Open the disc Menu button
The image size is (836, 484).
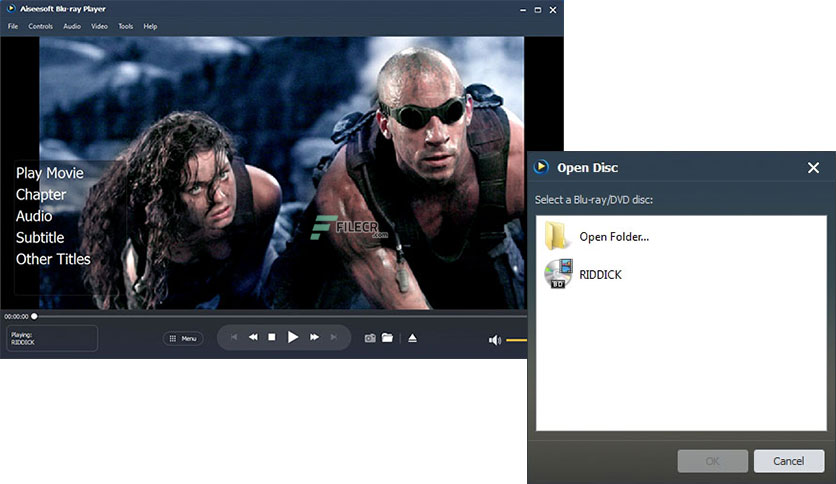183,338
